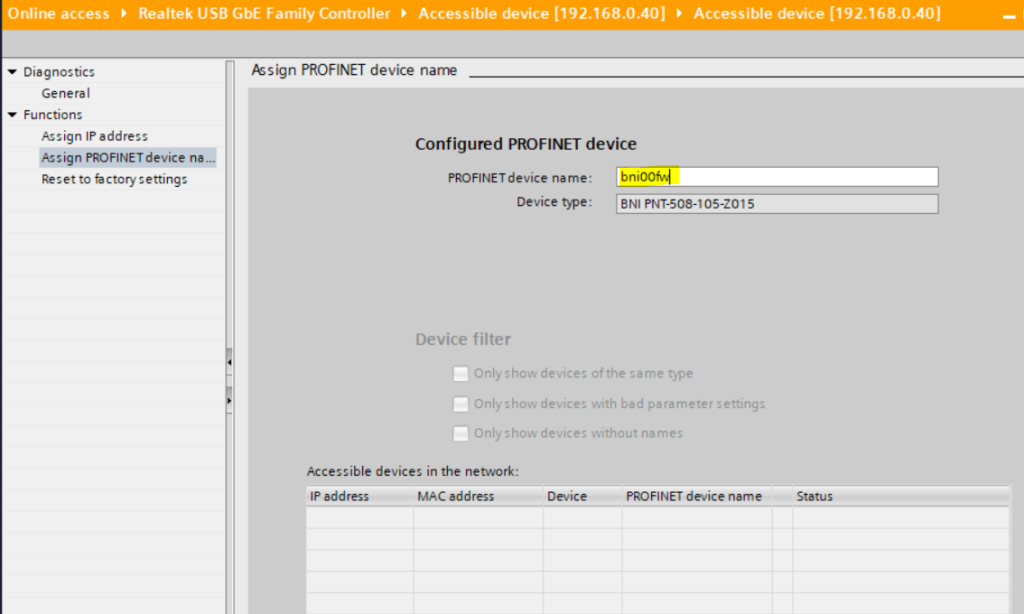The height and width of the screenshot is (614, 1024).
Task: Open the General diagnostics page
Action: [65, 93]
